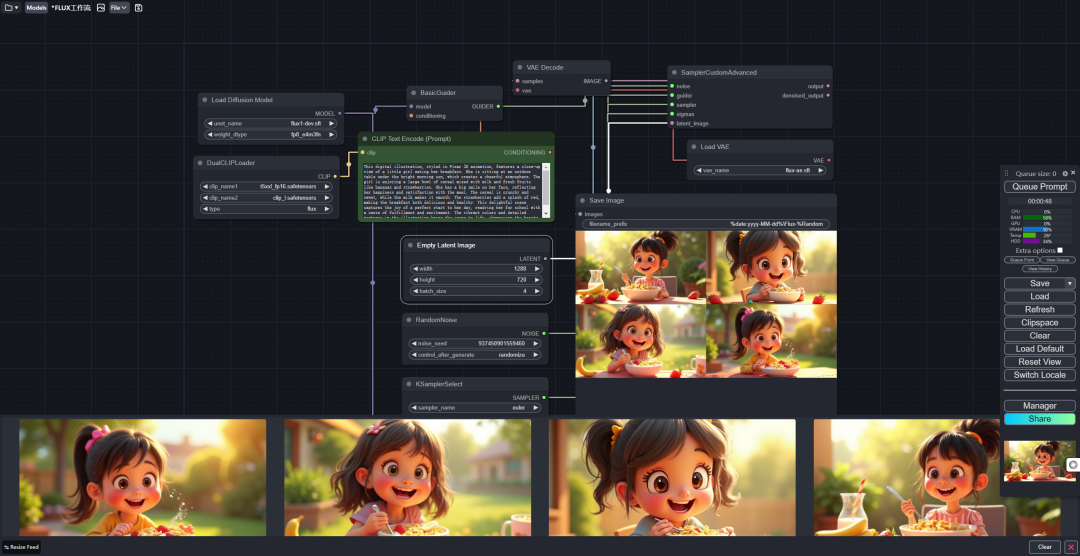Screen dimensions: 1080x556
Task: Open the sampler_name euler selector
Action: (475, 408)
